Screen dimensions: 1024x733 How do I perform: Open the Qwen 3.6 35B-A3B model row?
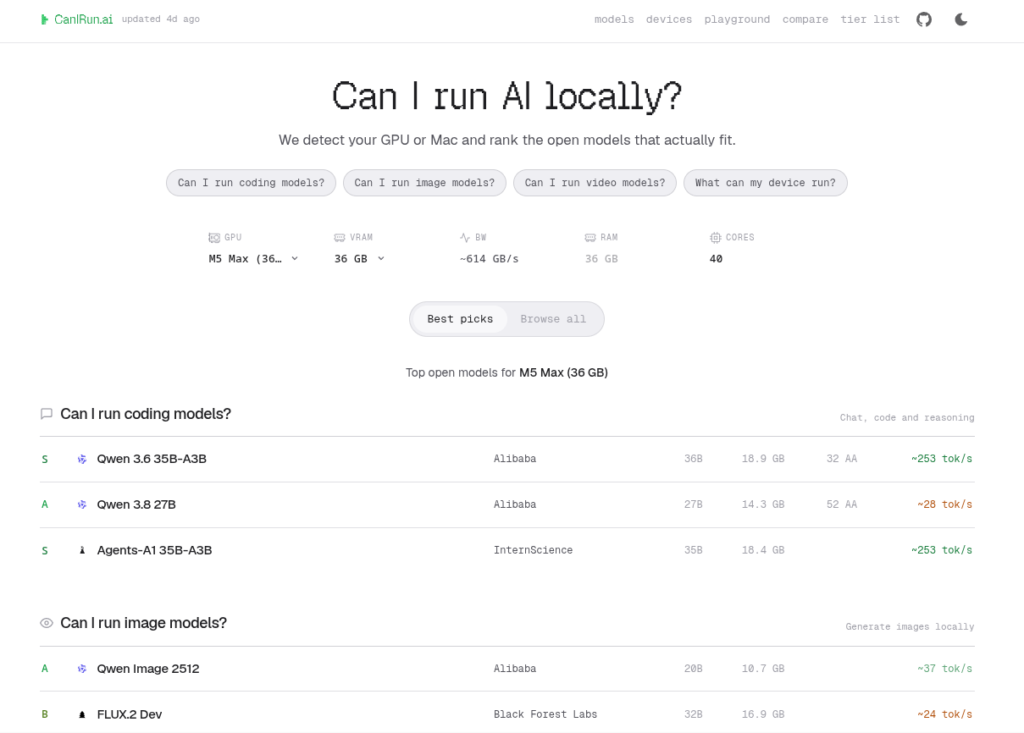point(507,459)
